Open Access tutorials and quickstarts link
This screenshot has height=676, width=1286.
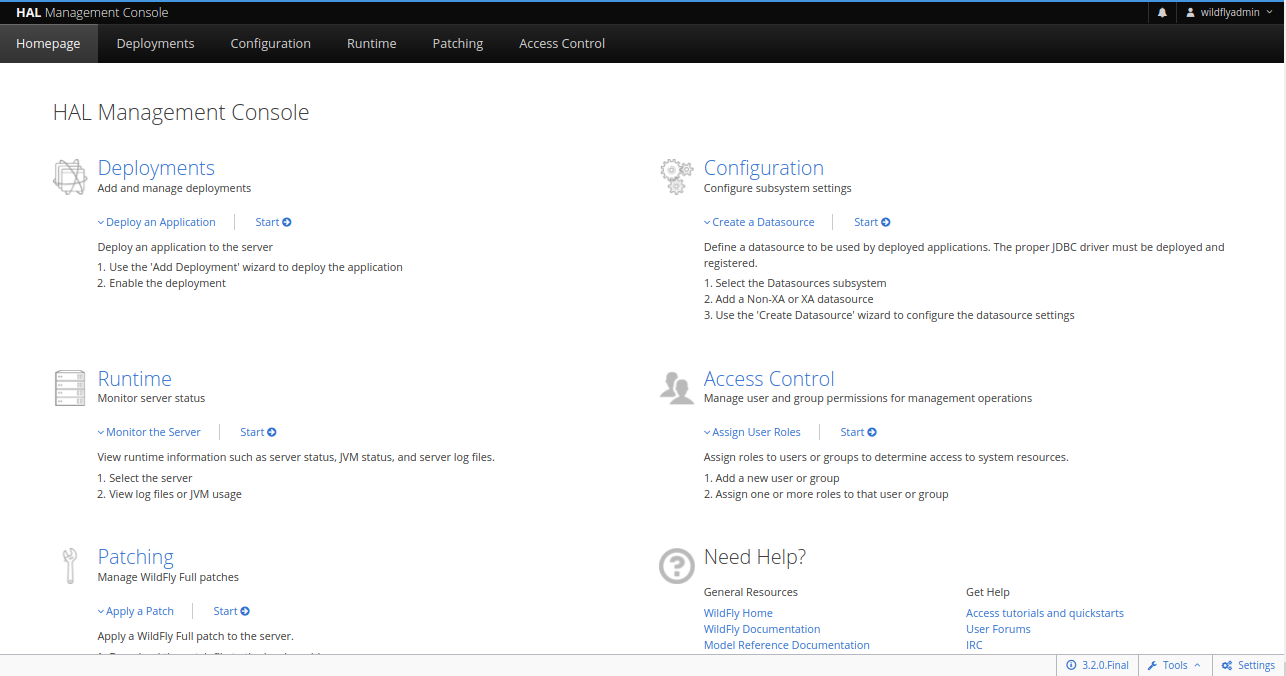pyautogui.click(x=1045, y=613)
